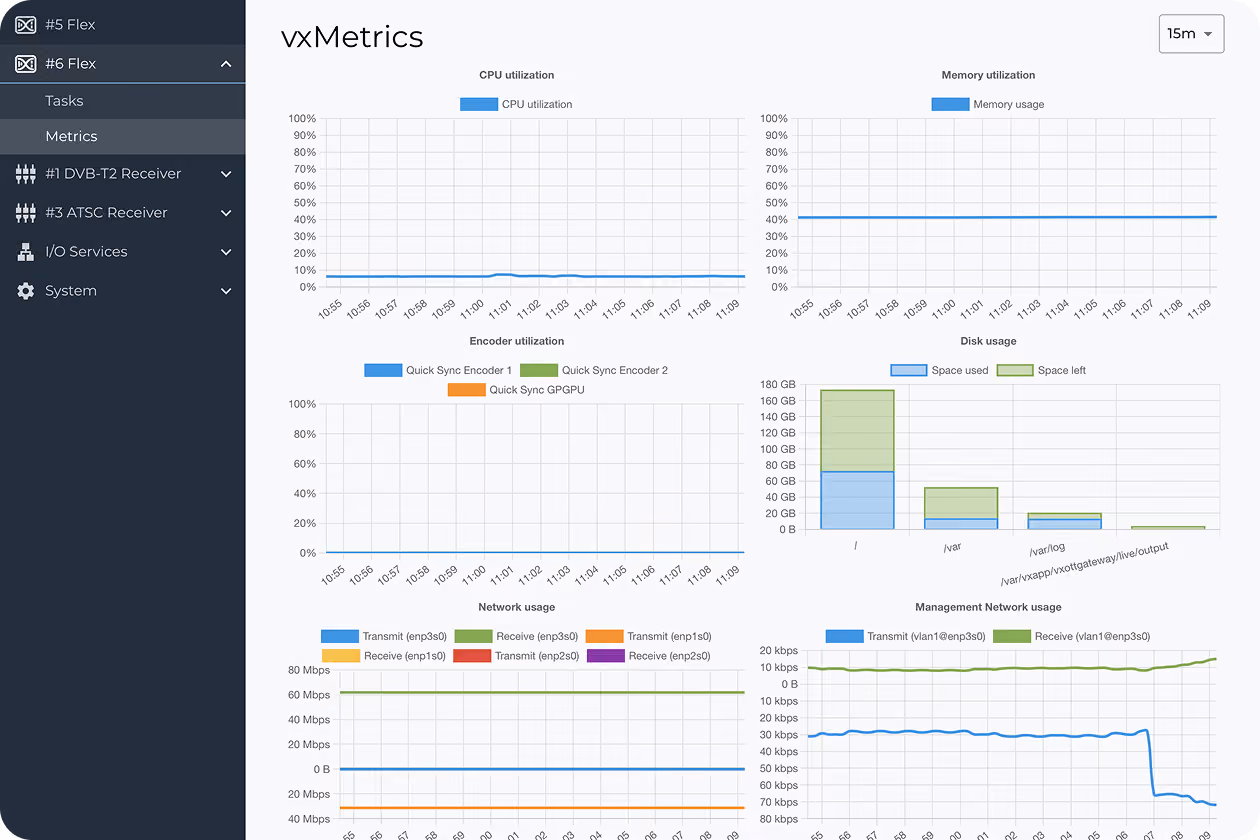Open the 15m time range dropdown

pos(1191,34)
